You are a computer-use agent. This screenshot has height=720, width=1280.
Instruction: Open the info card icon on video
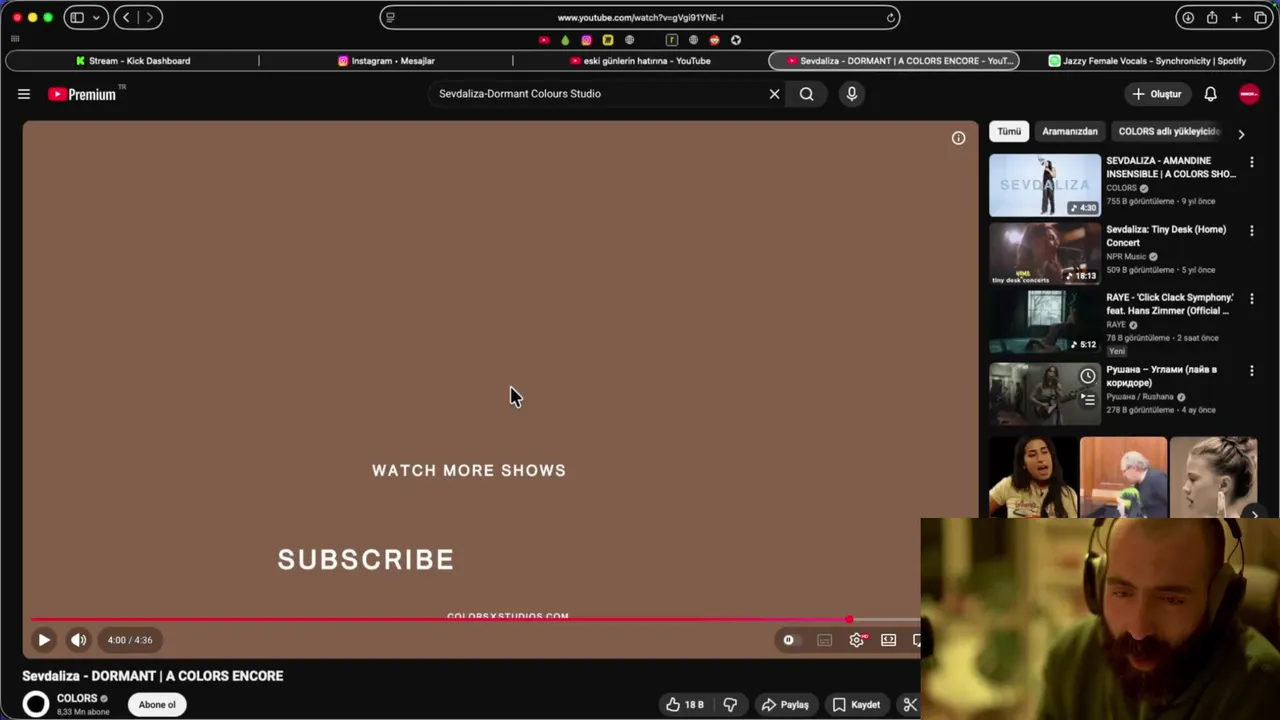pyautogui.click(x=958, y=138)
